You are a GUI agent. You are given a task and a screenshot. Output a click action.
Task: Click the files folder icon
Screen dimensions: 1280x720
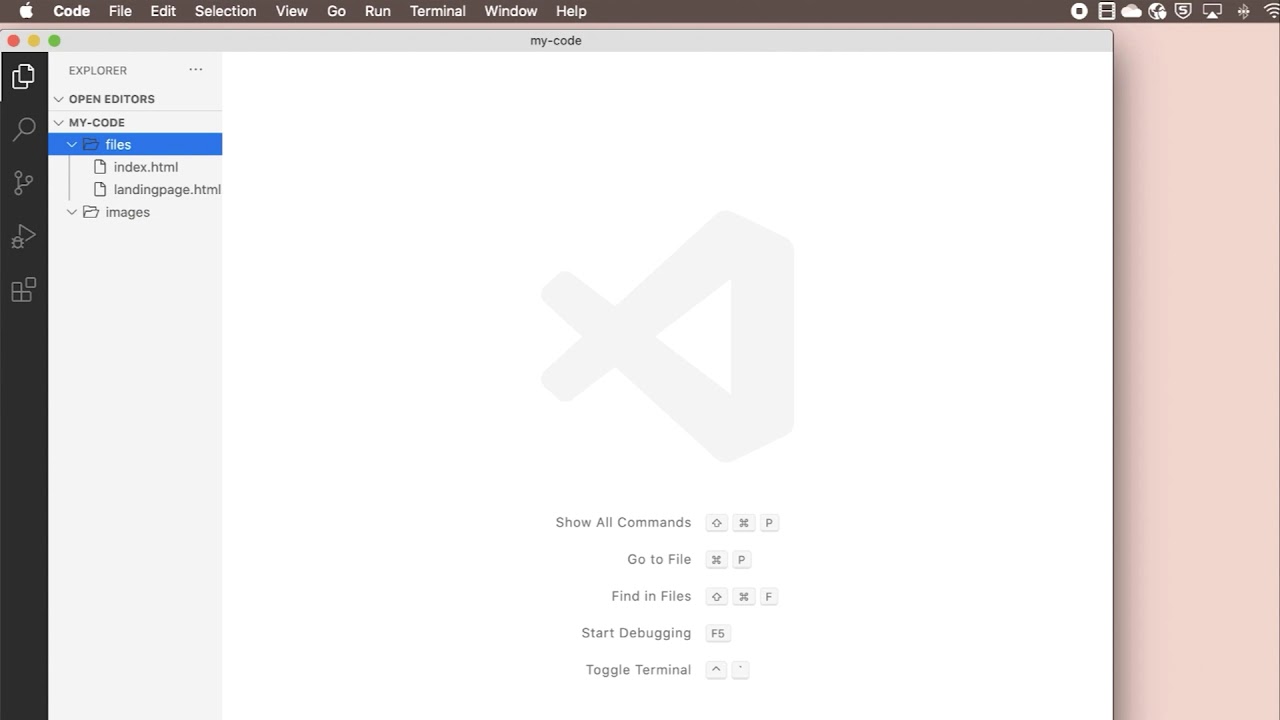91,144
